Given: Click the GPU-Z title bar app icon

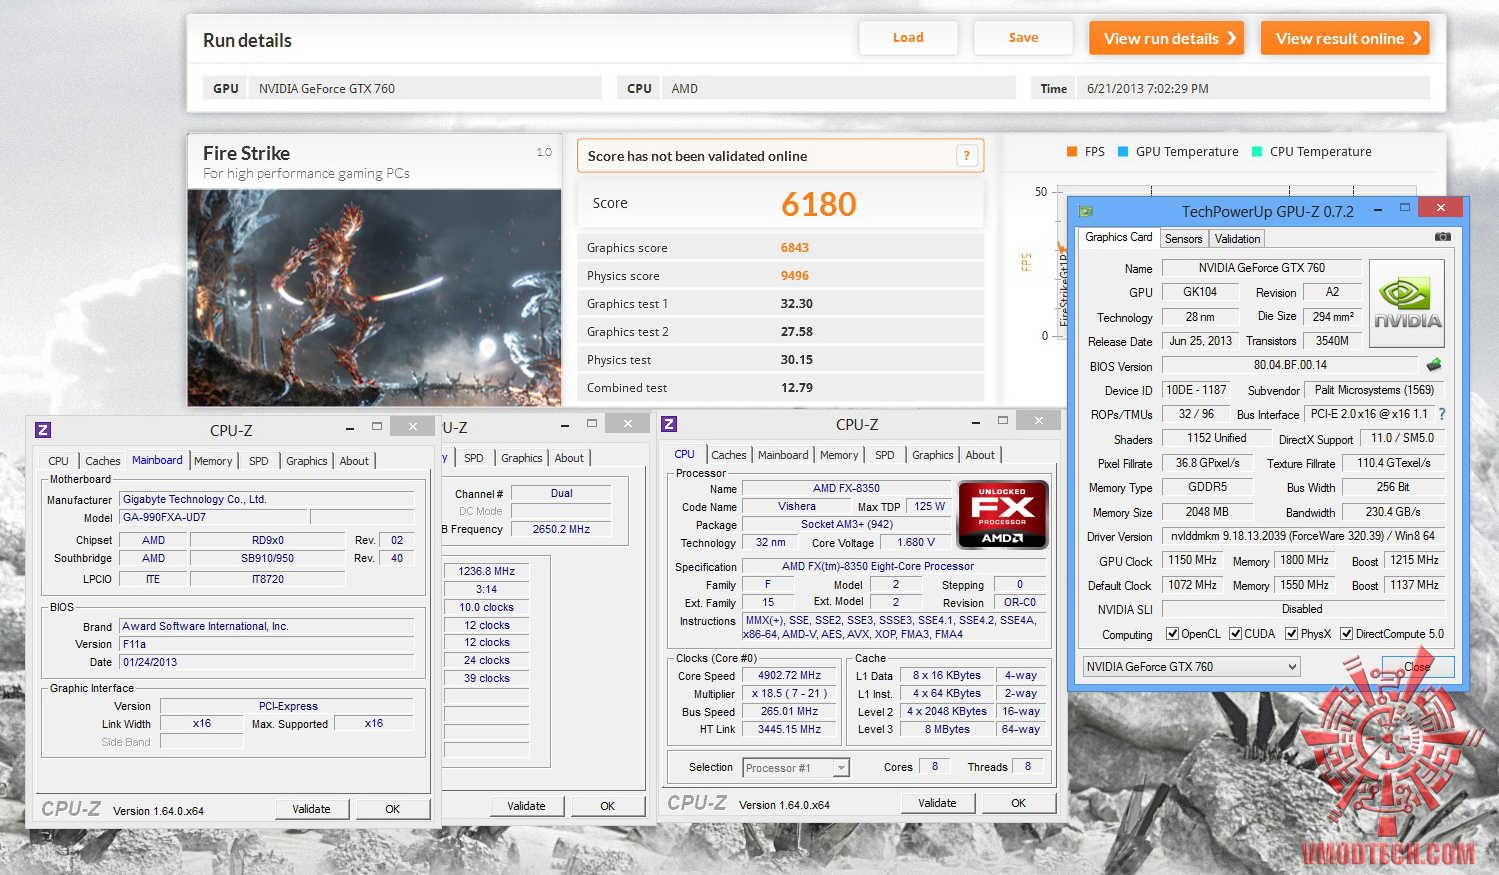Looking at the screenshot, I should click(1086, 211).
